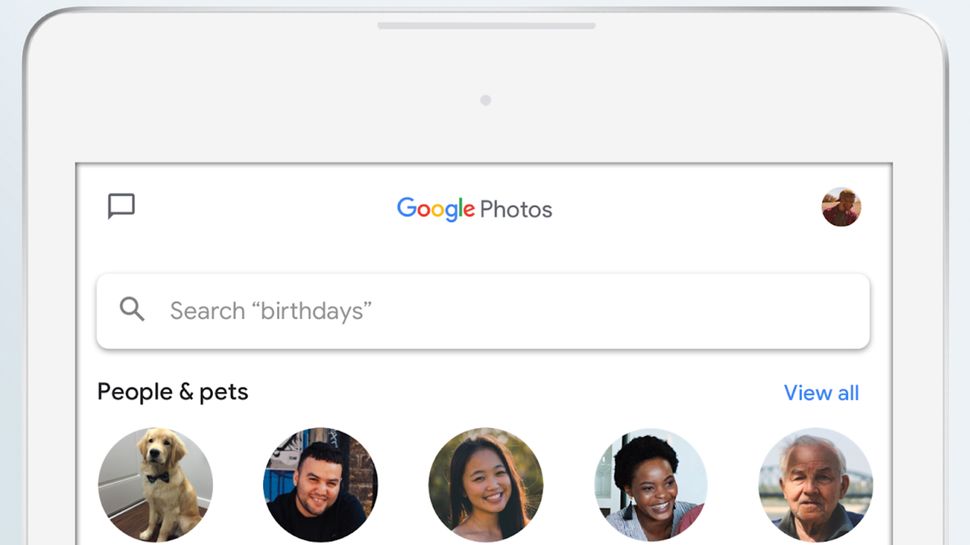Image resolution: width=970 pixels, height=545 pixels.
Task: Click the Google Photos logo
Action: click(474, 209)
